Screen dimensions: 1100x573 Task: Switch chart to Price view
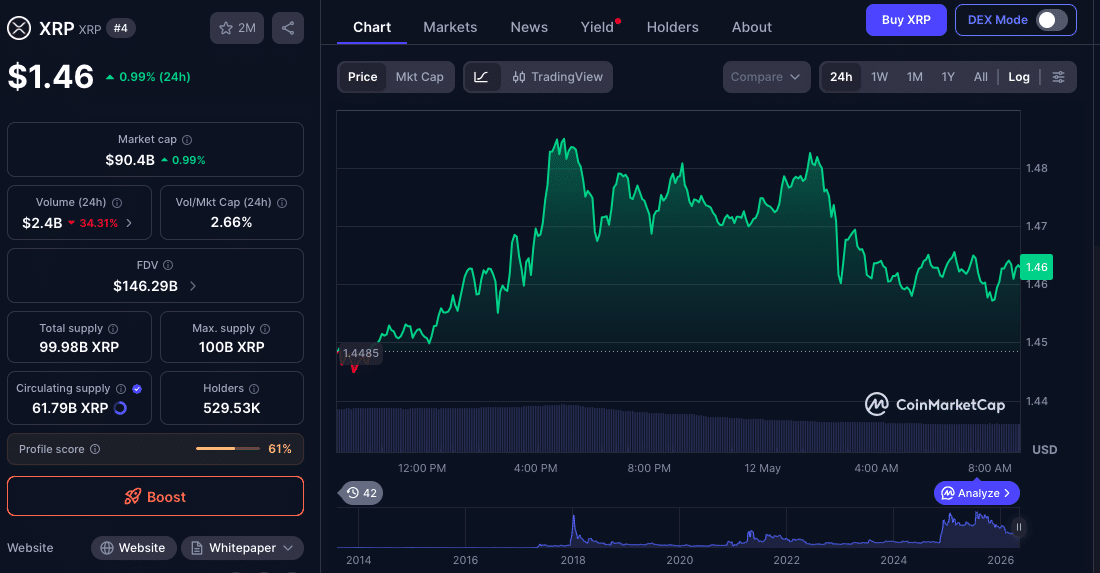tap(363, 77)
